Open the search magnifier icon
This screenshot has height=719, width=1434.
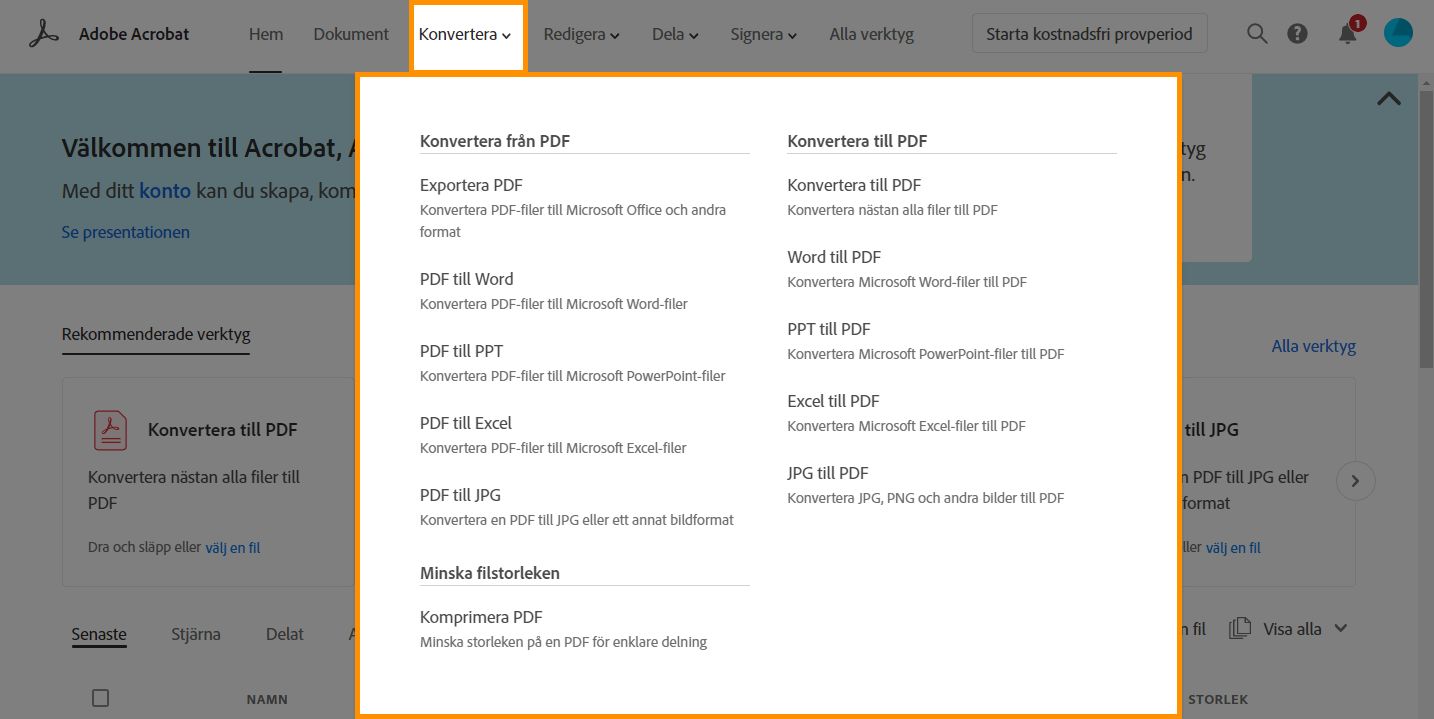pos(1257,34)
